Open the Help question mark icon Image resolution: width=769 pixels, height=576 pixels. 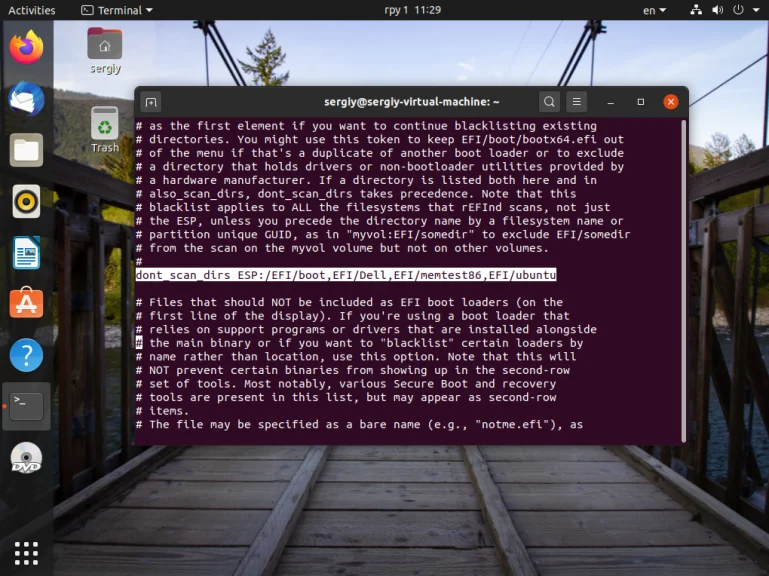[26, 355]
